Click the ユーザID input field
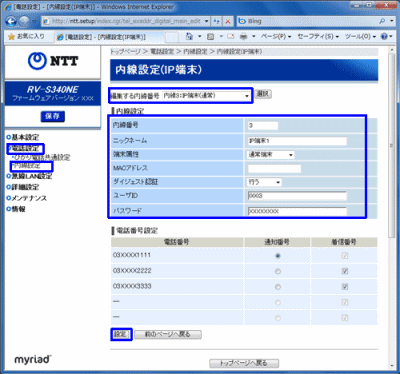400x374 pixels. tap(297, 196)
